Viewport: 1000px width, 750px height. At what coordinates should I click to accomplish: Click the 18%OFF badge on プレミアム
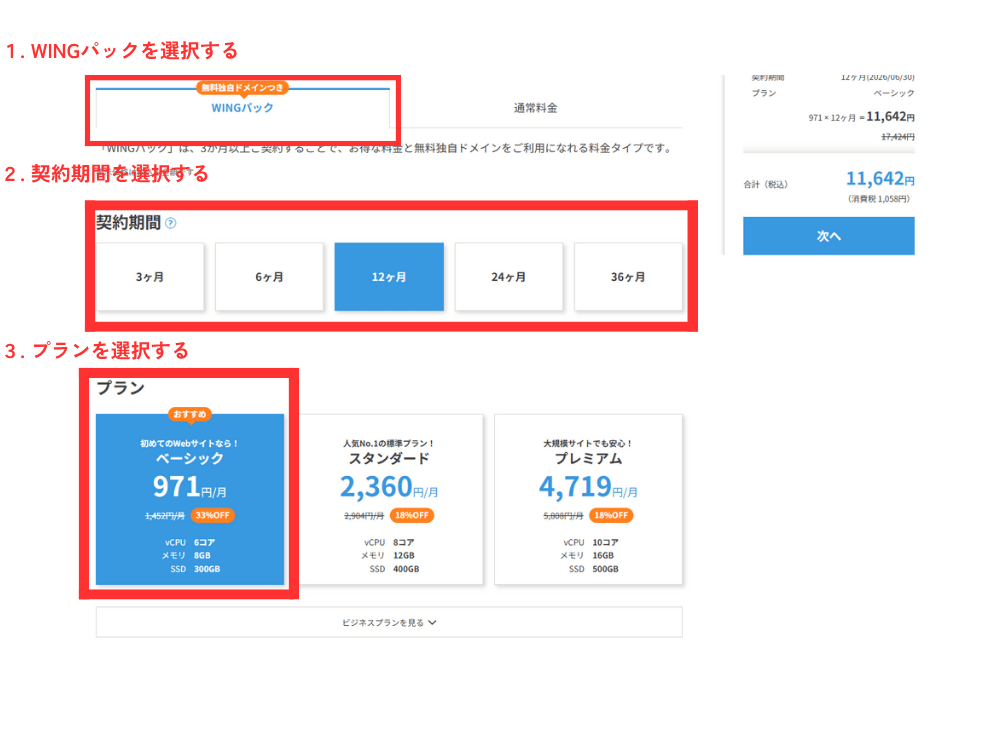click(x=611, y=515)
